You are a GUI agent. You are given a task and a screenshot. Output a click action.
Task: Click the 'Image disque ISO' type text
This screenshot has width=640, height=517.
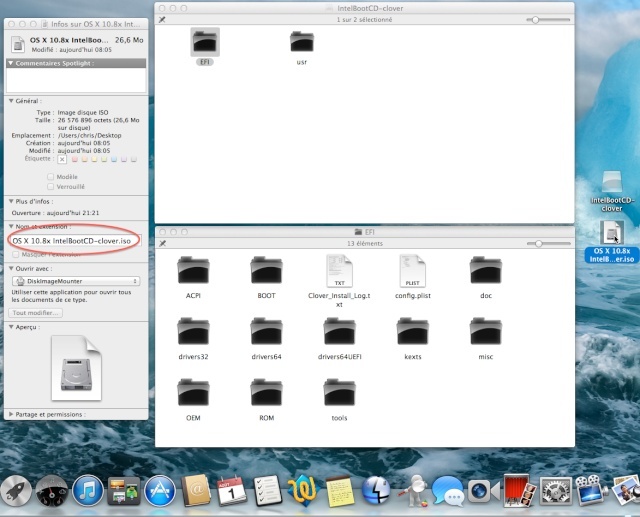click(x=83, y=112)
